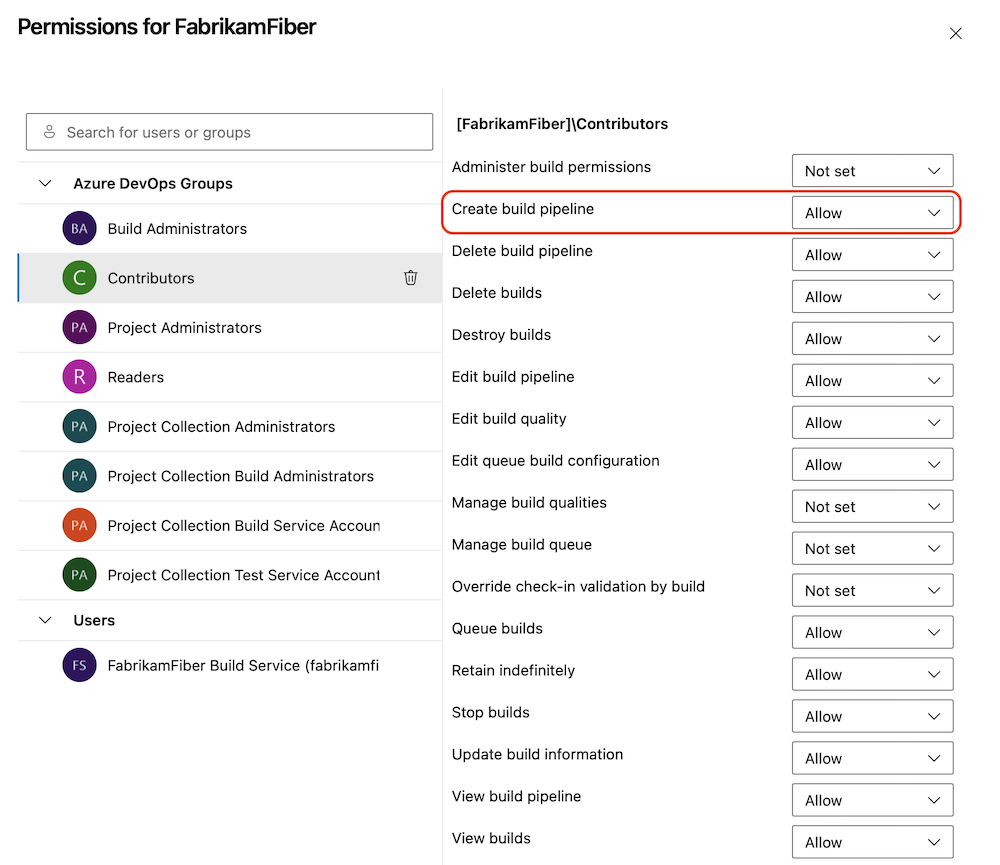Select the Contributors group name
Screen dimensions: 1000x865
coord(151,278)
